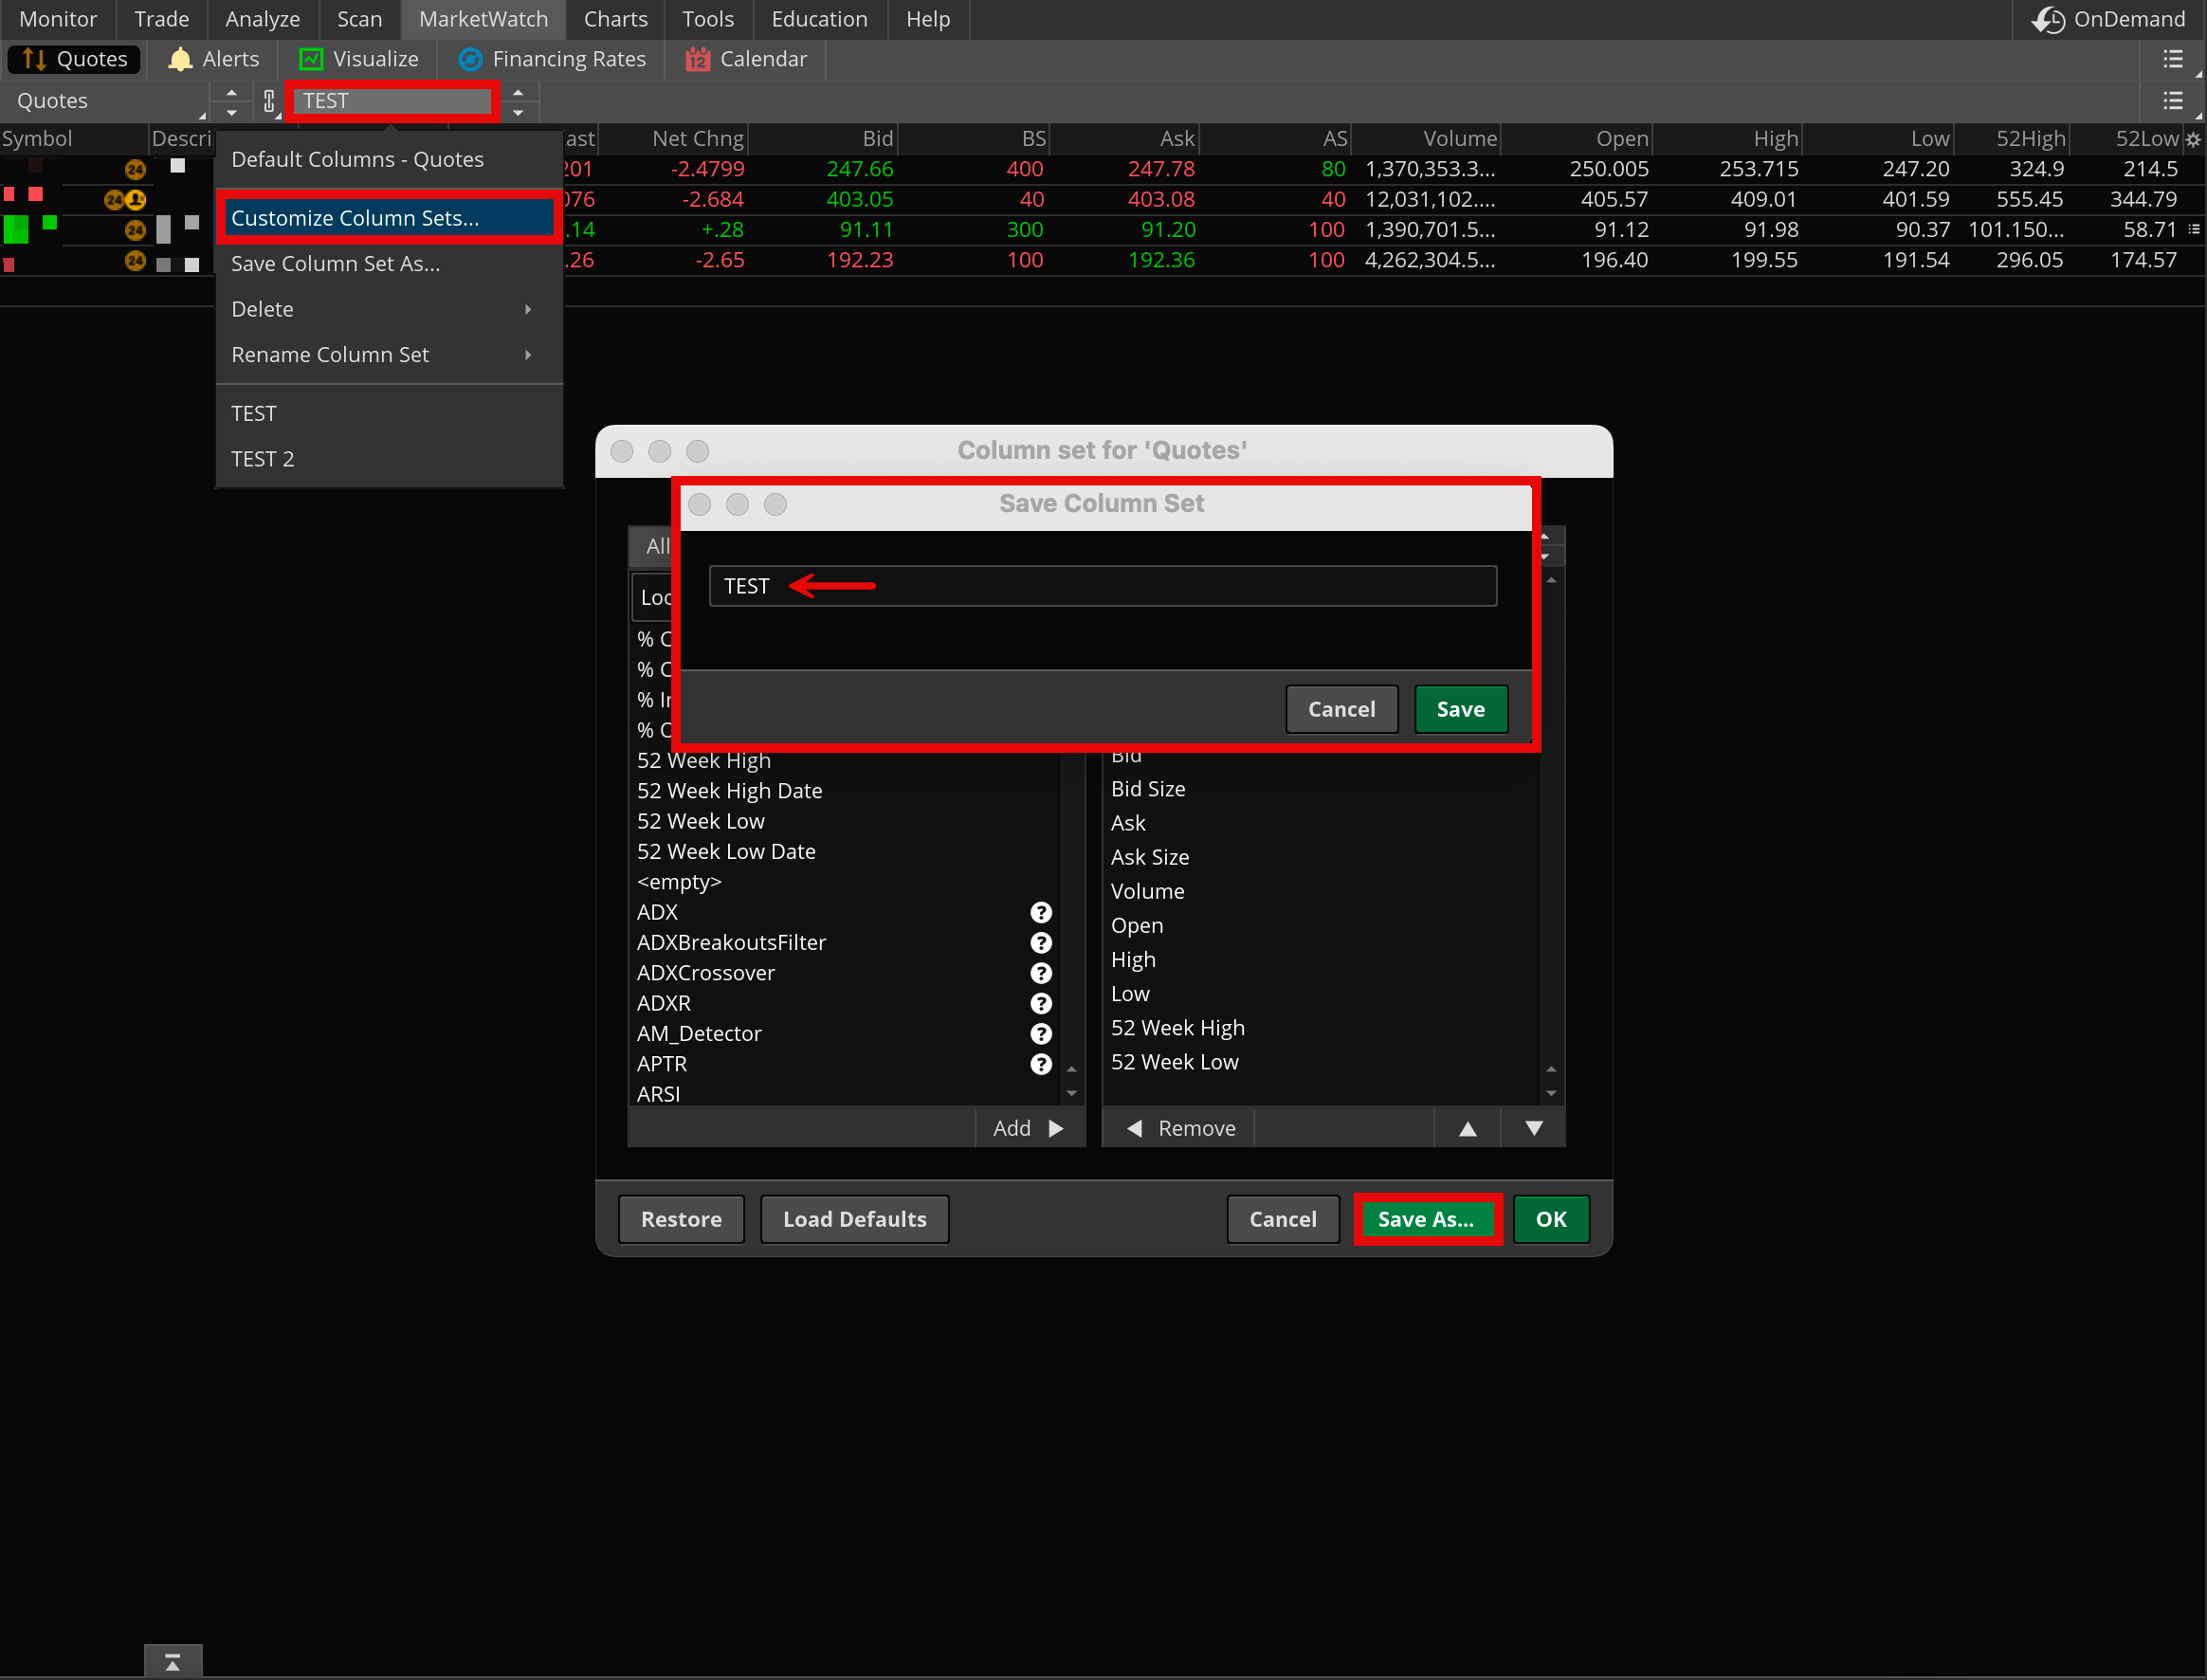Cancel the Save Column Set dialog
Viewport: 2207px width, 1680px height.
point(1342,709)
